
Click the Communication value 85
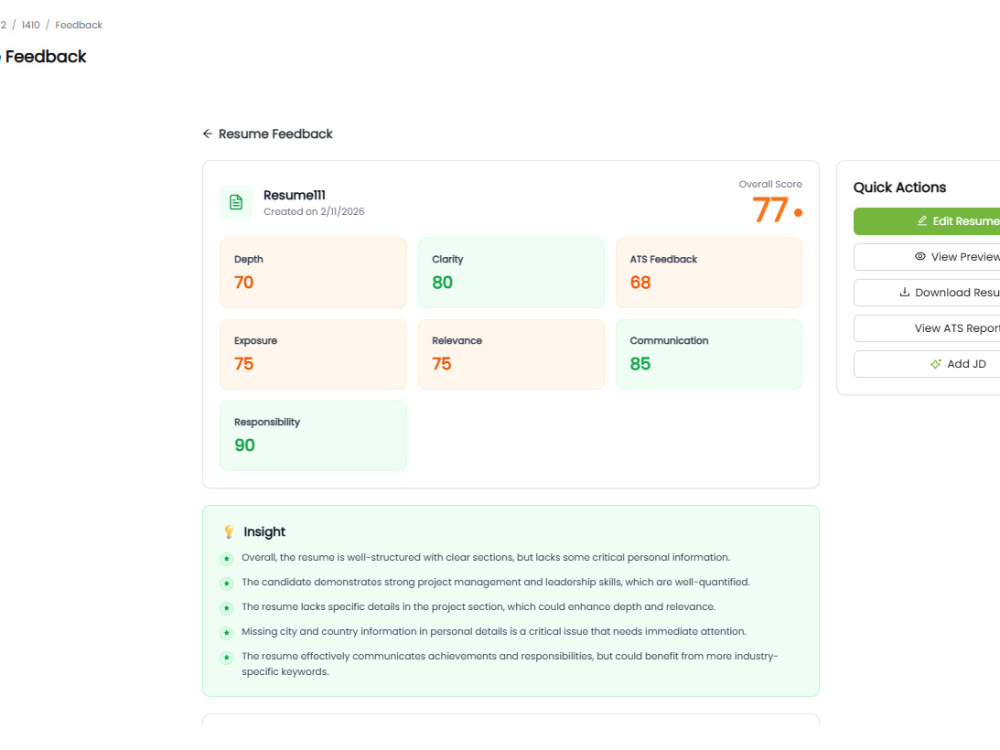coord(640,364)
